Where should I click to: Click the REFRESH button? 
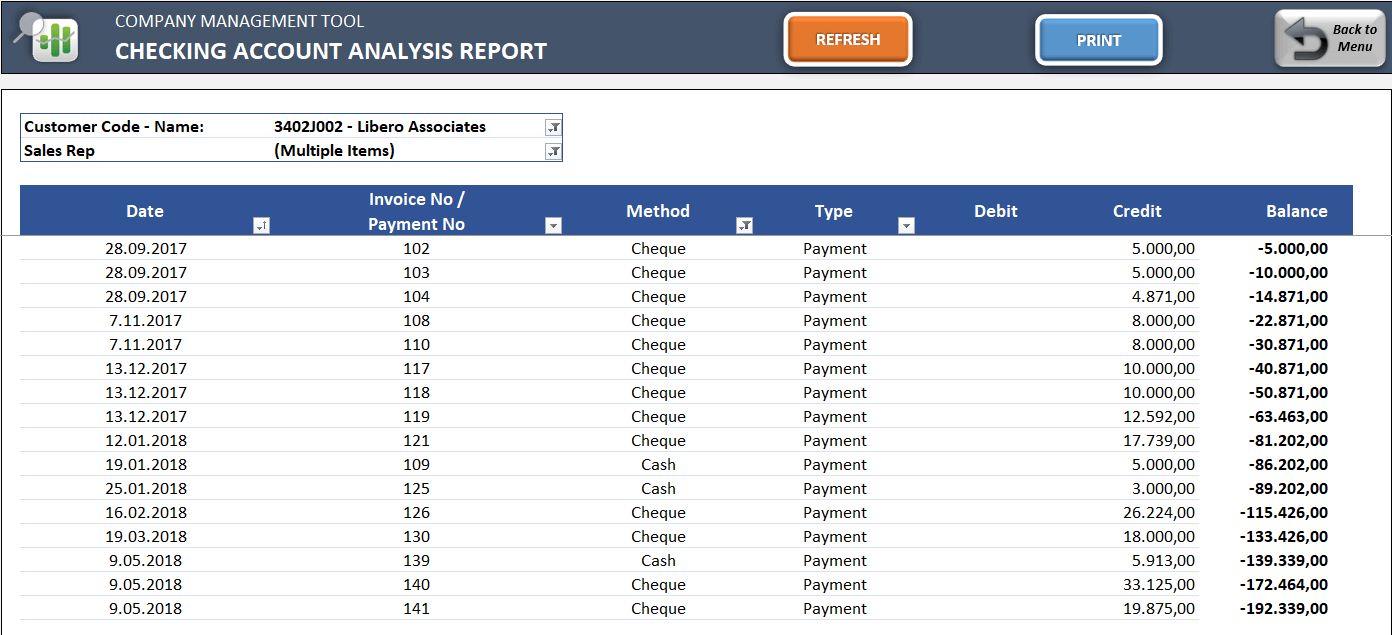(848, 40)
